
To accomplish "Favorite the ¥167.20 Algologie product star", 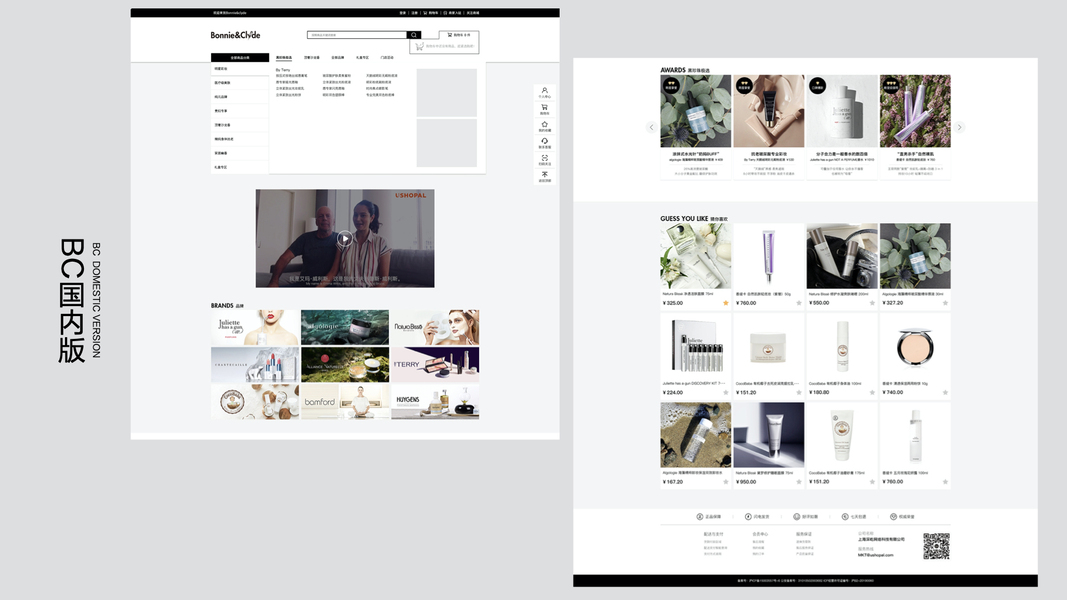I will pyautogui.click(x=725, y=482).
